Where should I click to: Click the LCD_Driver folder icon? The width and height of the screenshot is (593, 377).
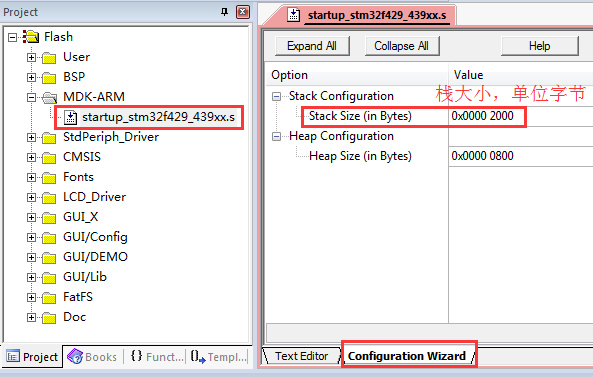coord(49,198)
